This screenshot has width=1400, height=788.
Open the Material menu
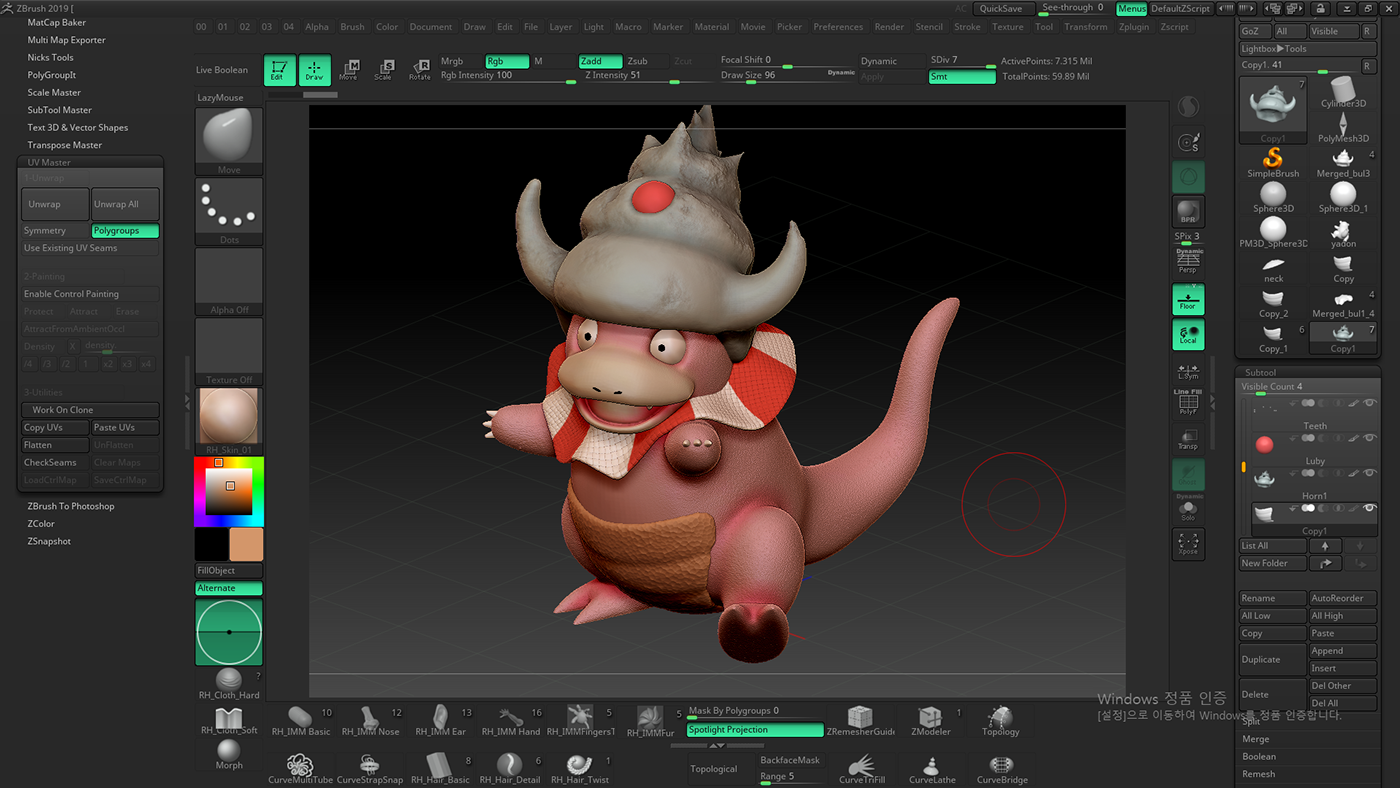point(712,27)
